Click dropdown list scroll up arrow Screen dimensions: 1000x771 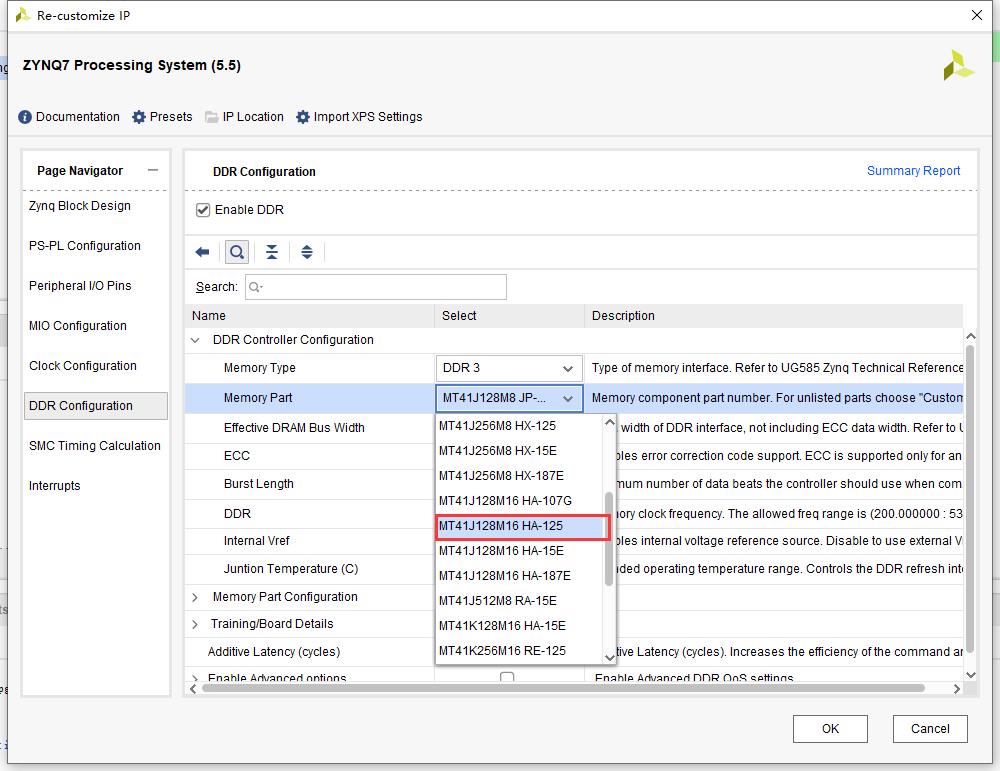609,422
